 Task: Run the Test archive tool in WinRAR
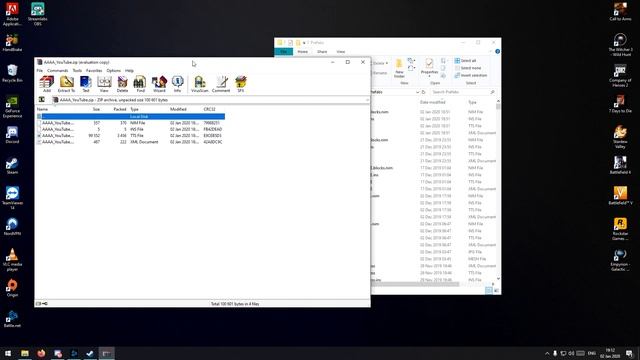tap(86, 84)
